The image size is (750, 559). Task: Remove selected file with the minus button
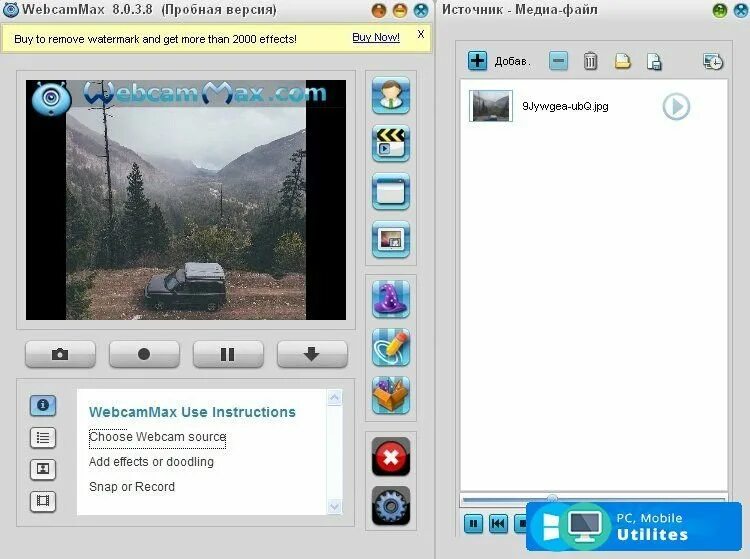pos(558,61)
